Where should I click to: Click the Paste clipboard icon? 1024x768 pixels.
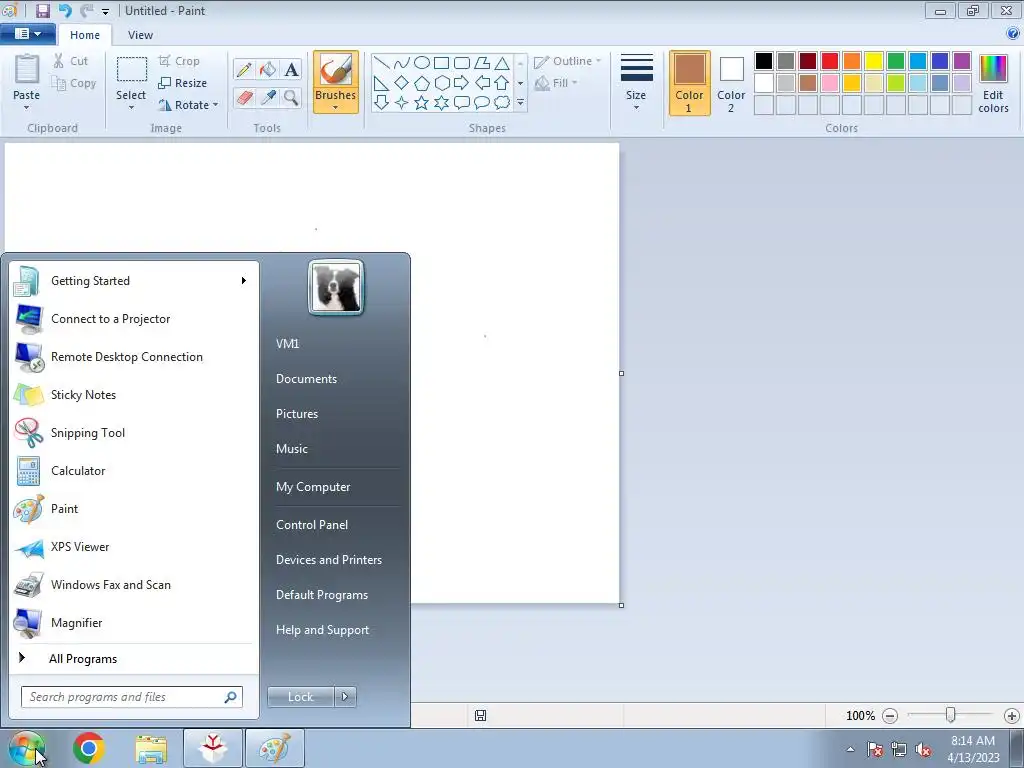[x=27, y=70]
